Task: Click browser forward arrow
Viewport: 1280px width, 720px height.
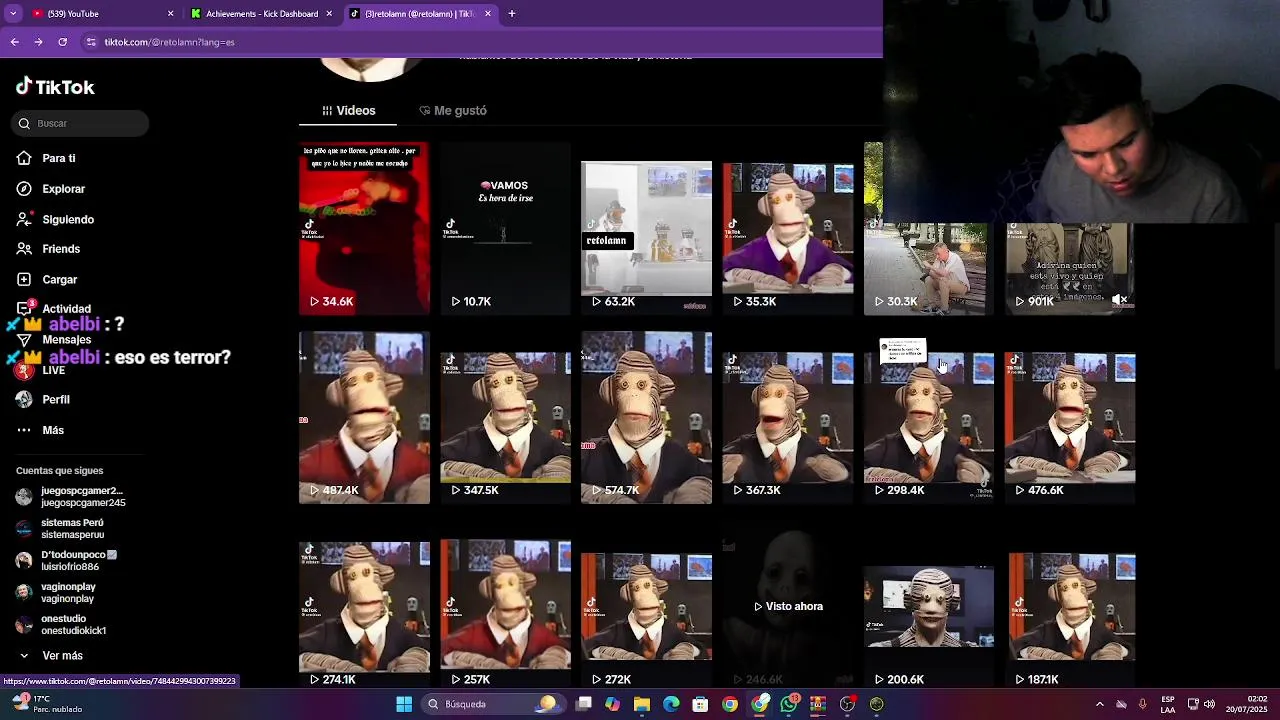Action: coord(38,42)
